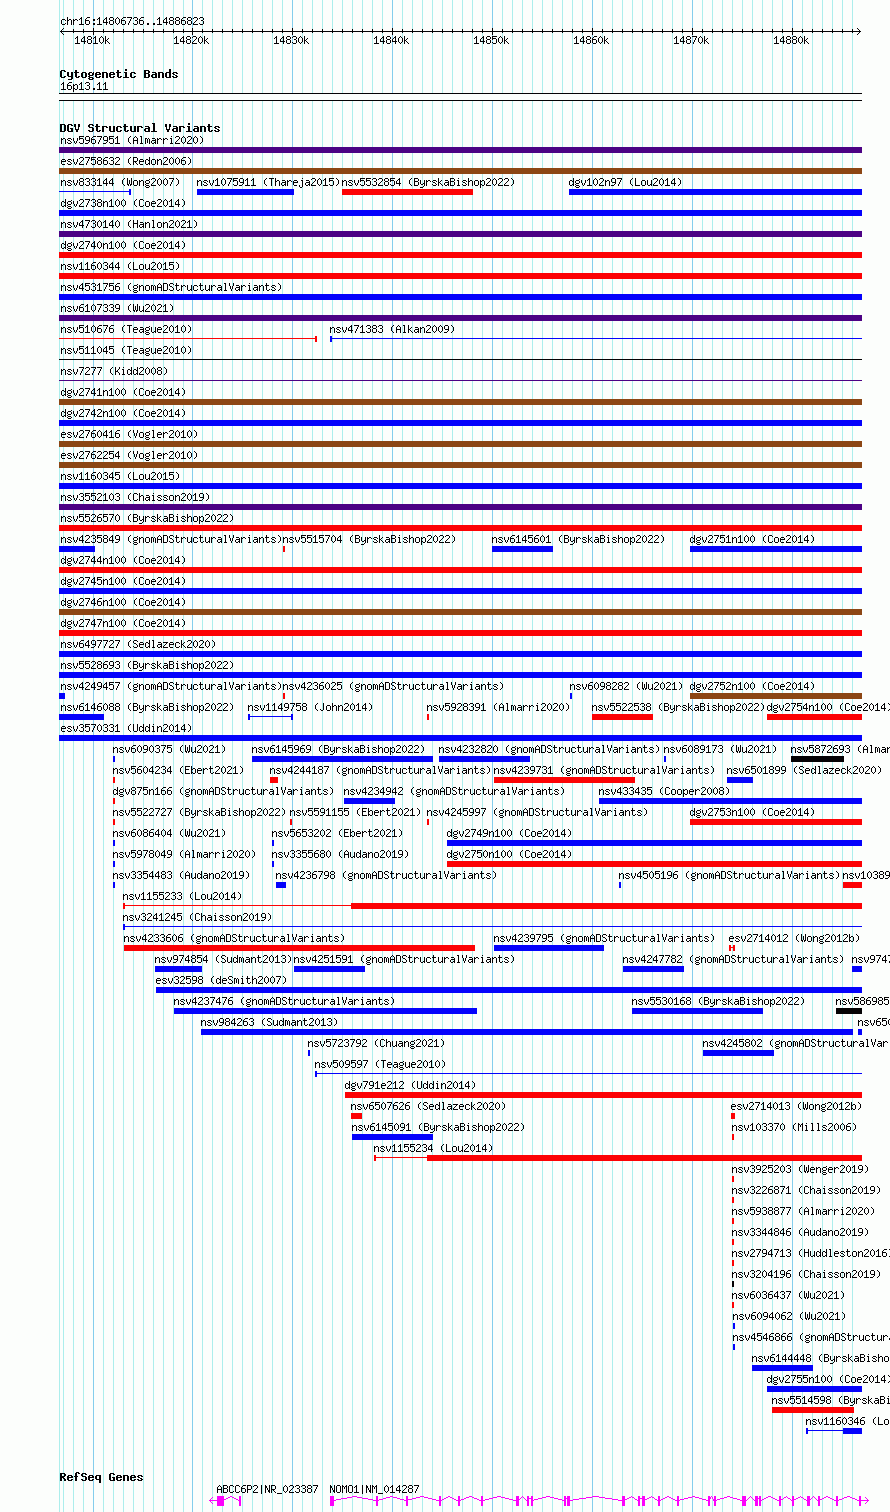Screen dimensions: 890x1512
Task: Click nsv3552103 (Chaisson2019) label
Action: pyautogui.click(x=134, y=498)
